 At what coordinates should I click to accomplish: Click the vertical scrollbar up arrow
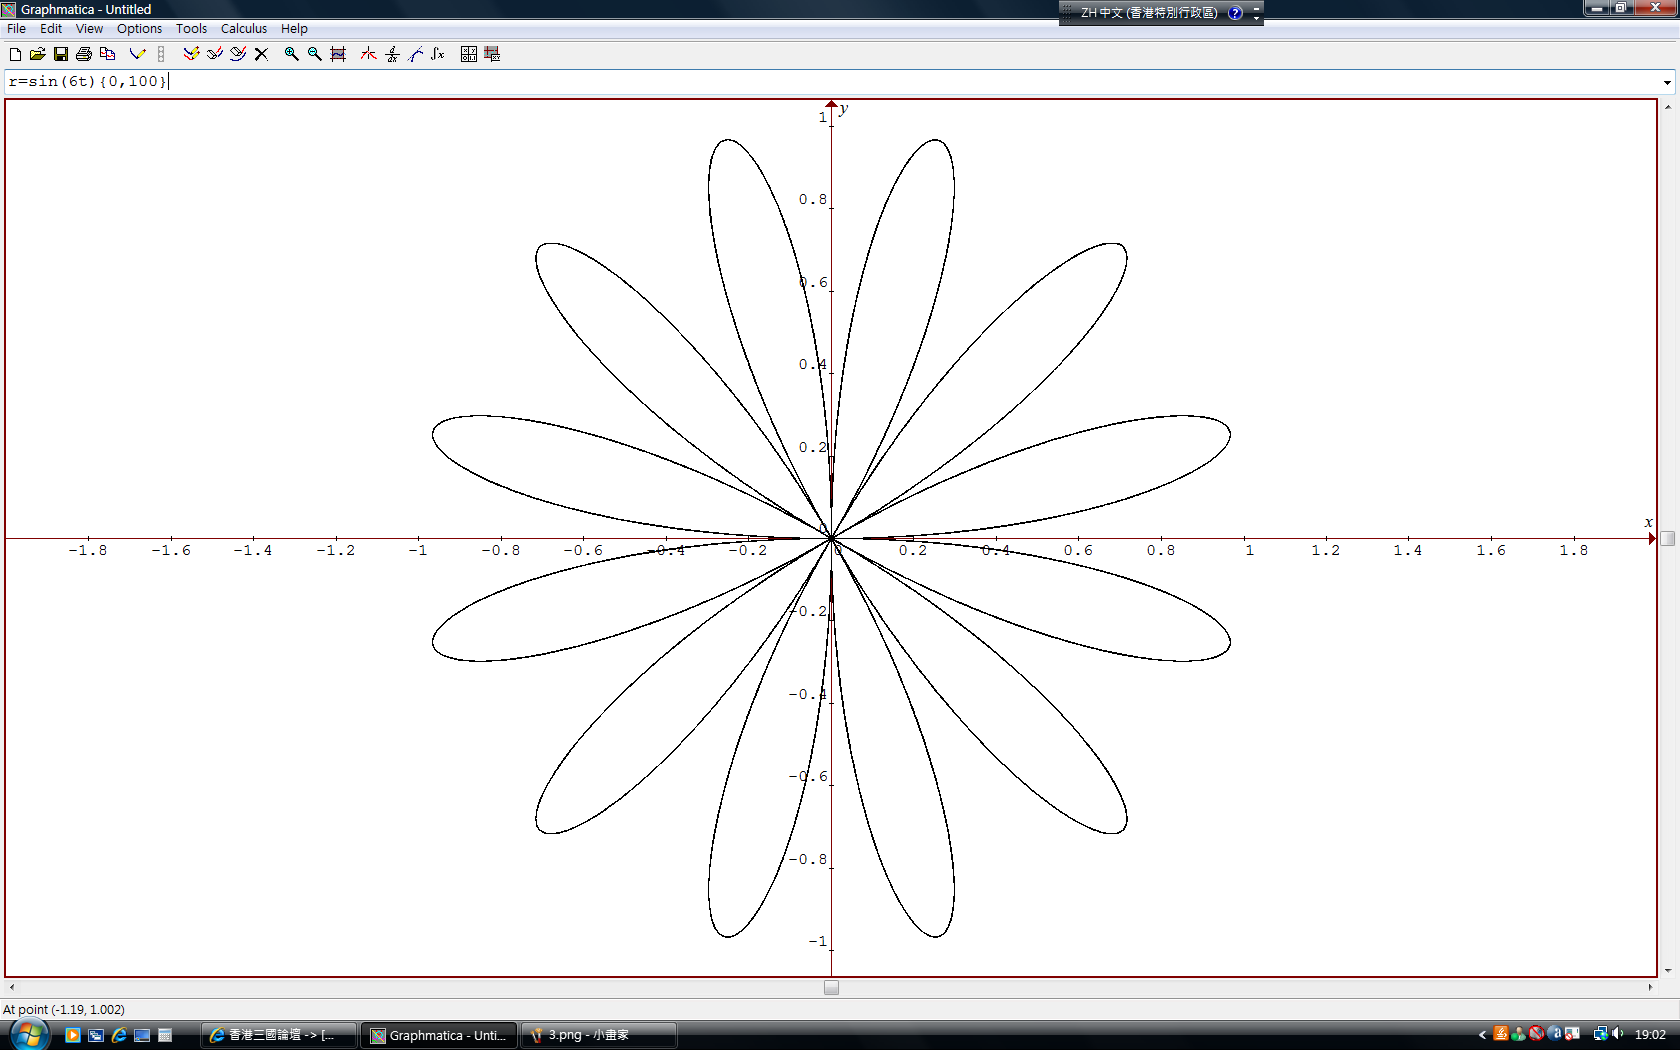coord(1668,106)
